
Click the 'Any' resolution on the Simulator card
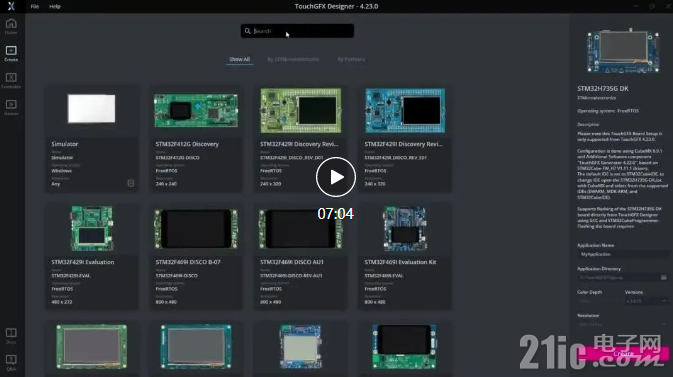56,184
